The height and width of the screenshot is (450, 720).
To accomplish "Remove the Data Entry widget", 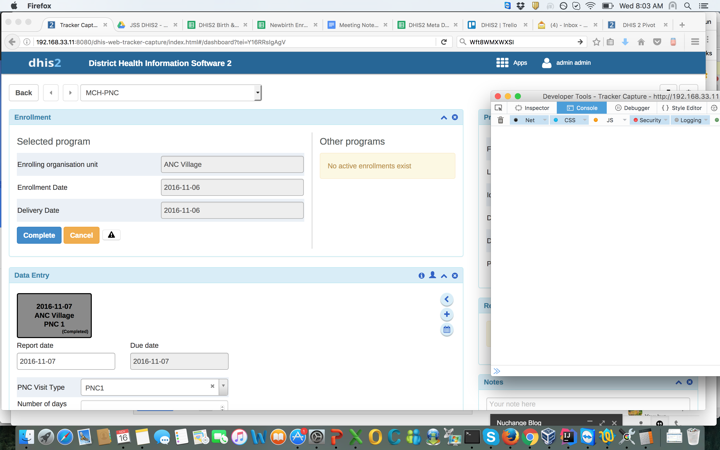I will click(x=455, y=276).
